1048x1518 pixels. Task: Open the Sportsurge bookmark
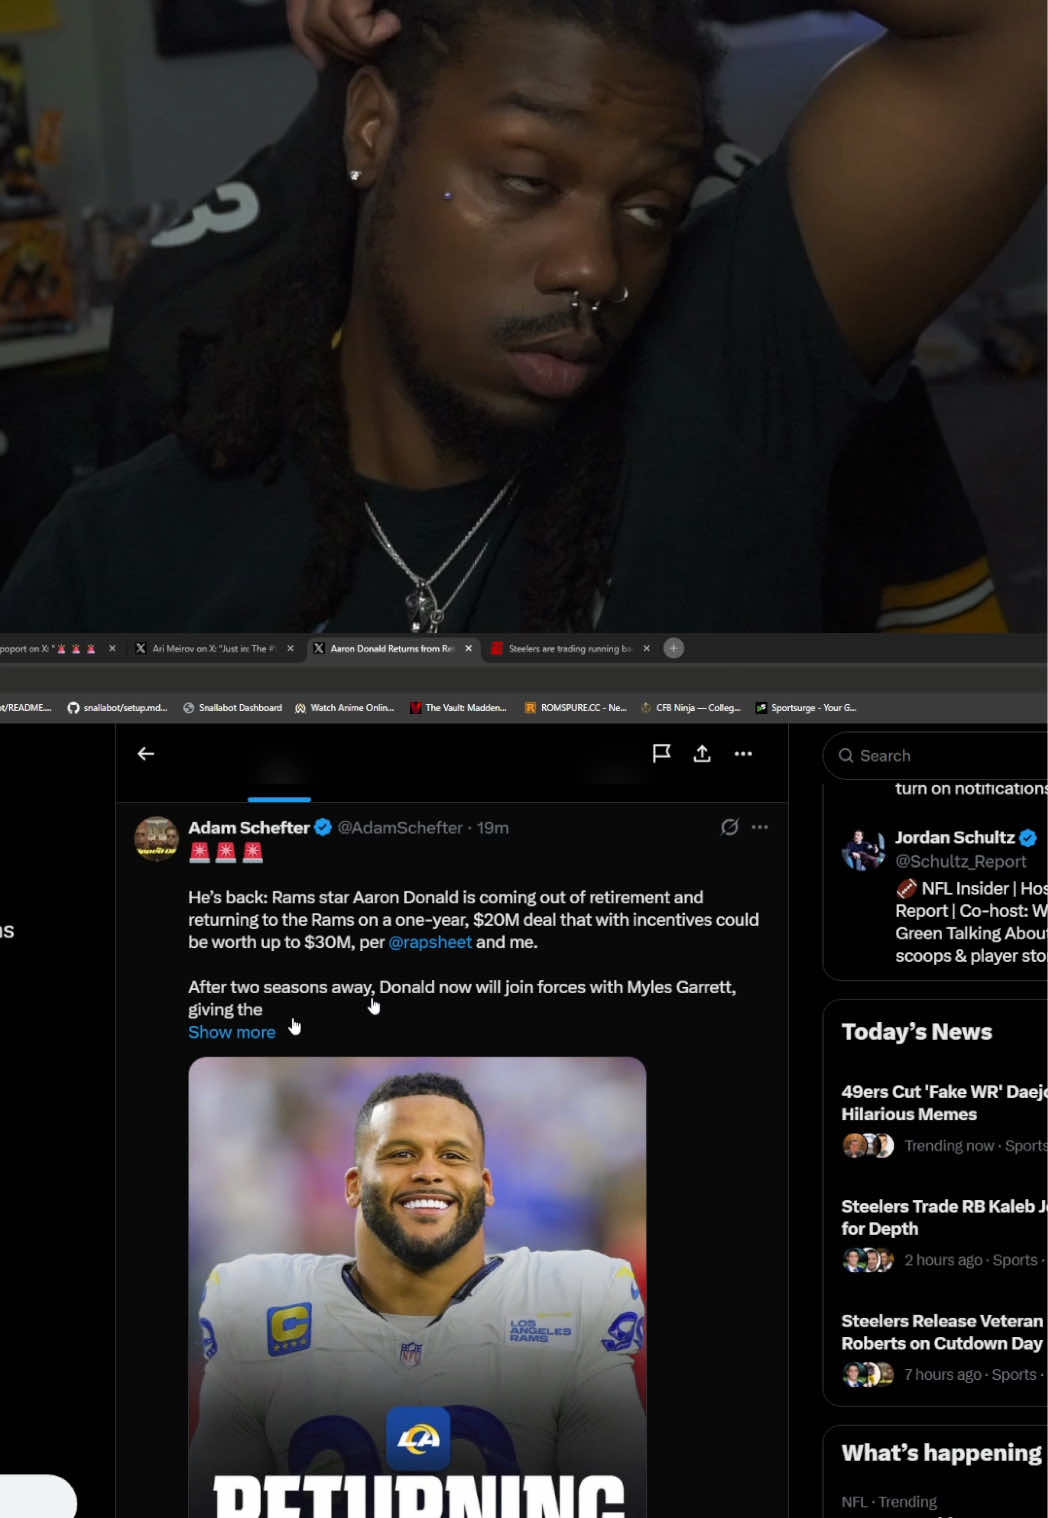click(x=805, y=707)
